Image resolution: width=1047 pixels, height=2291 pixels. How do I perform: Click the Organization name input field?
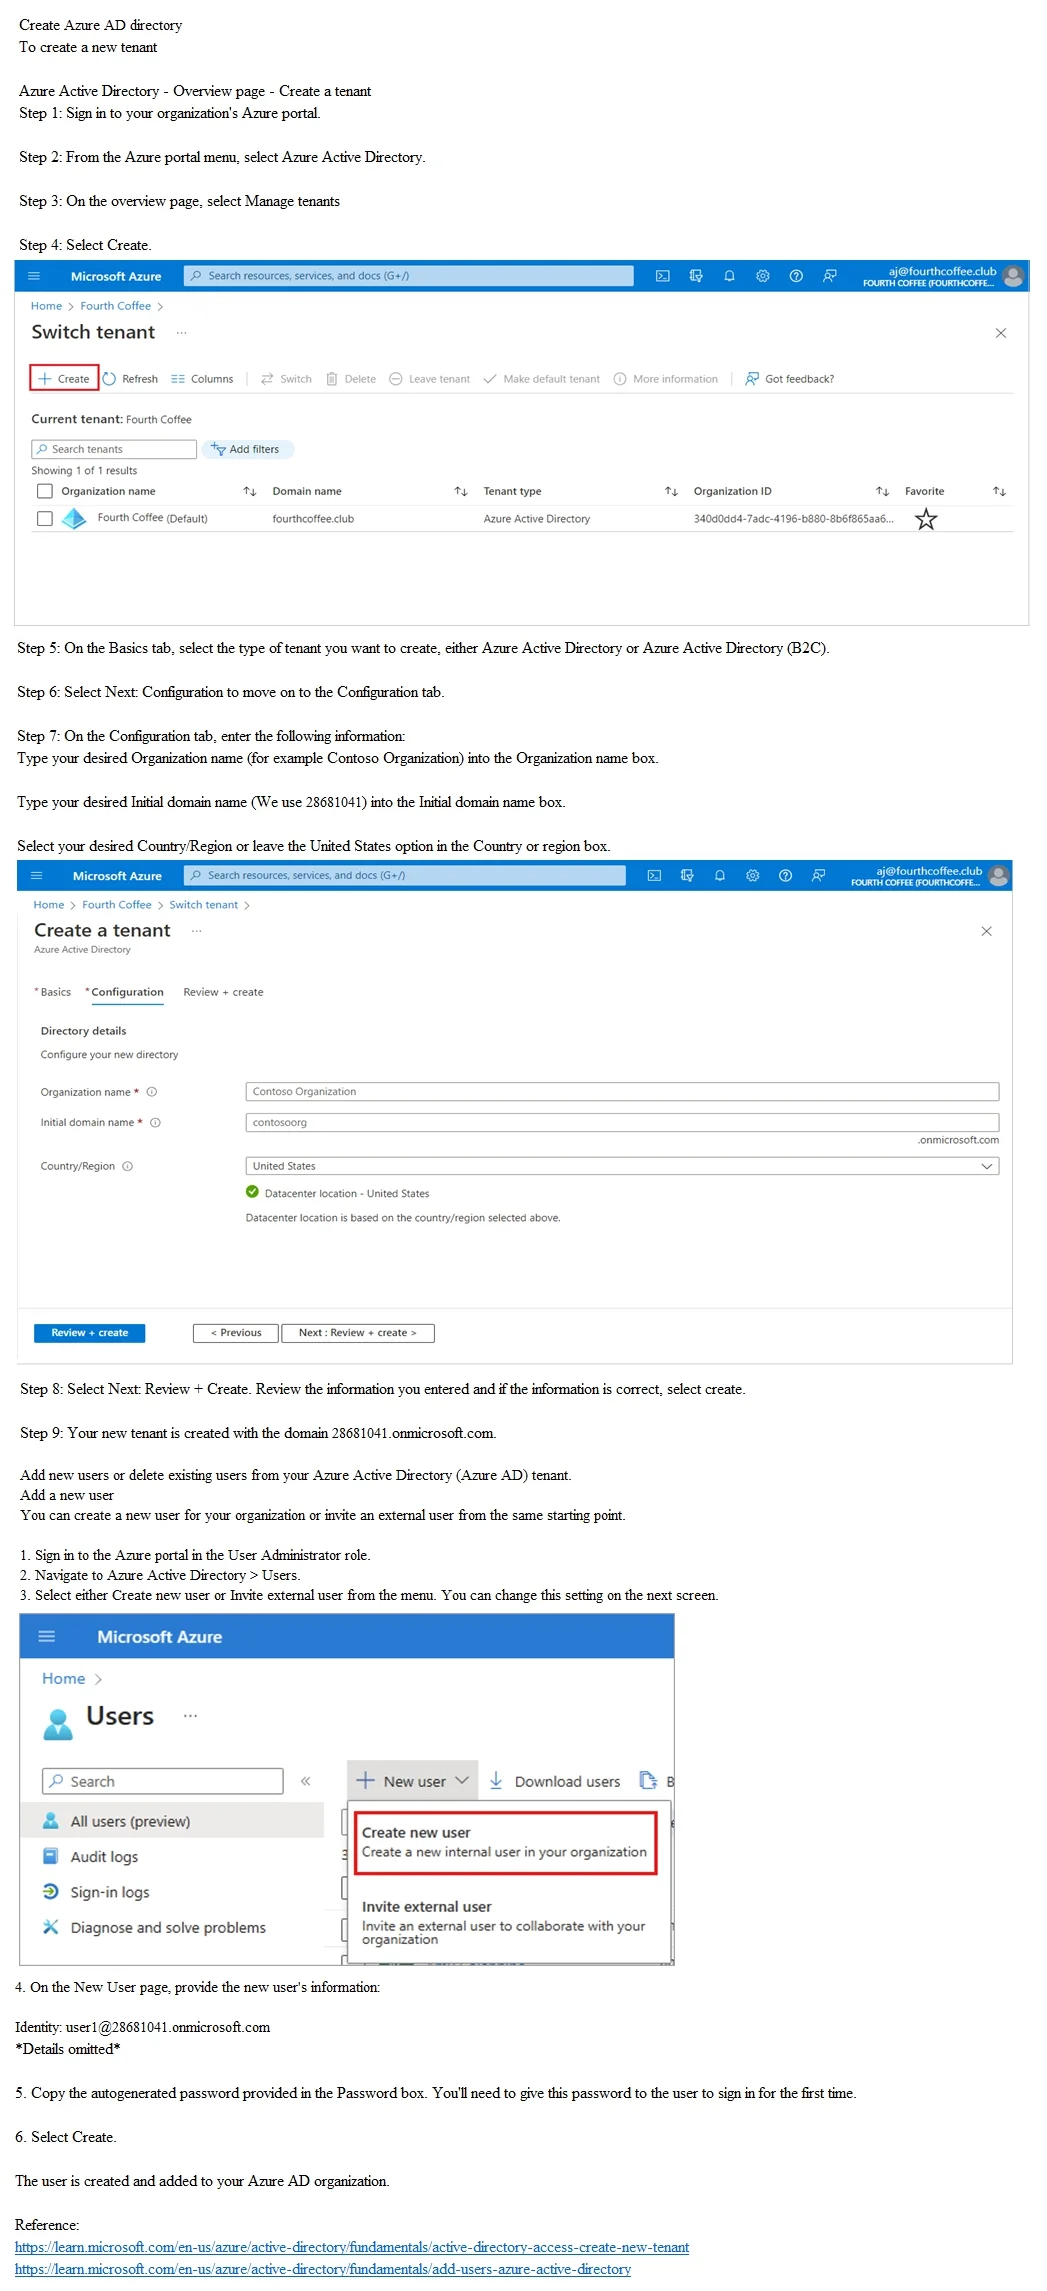tap(622, 1092)
